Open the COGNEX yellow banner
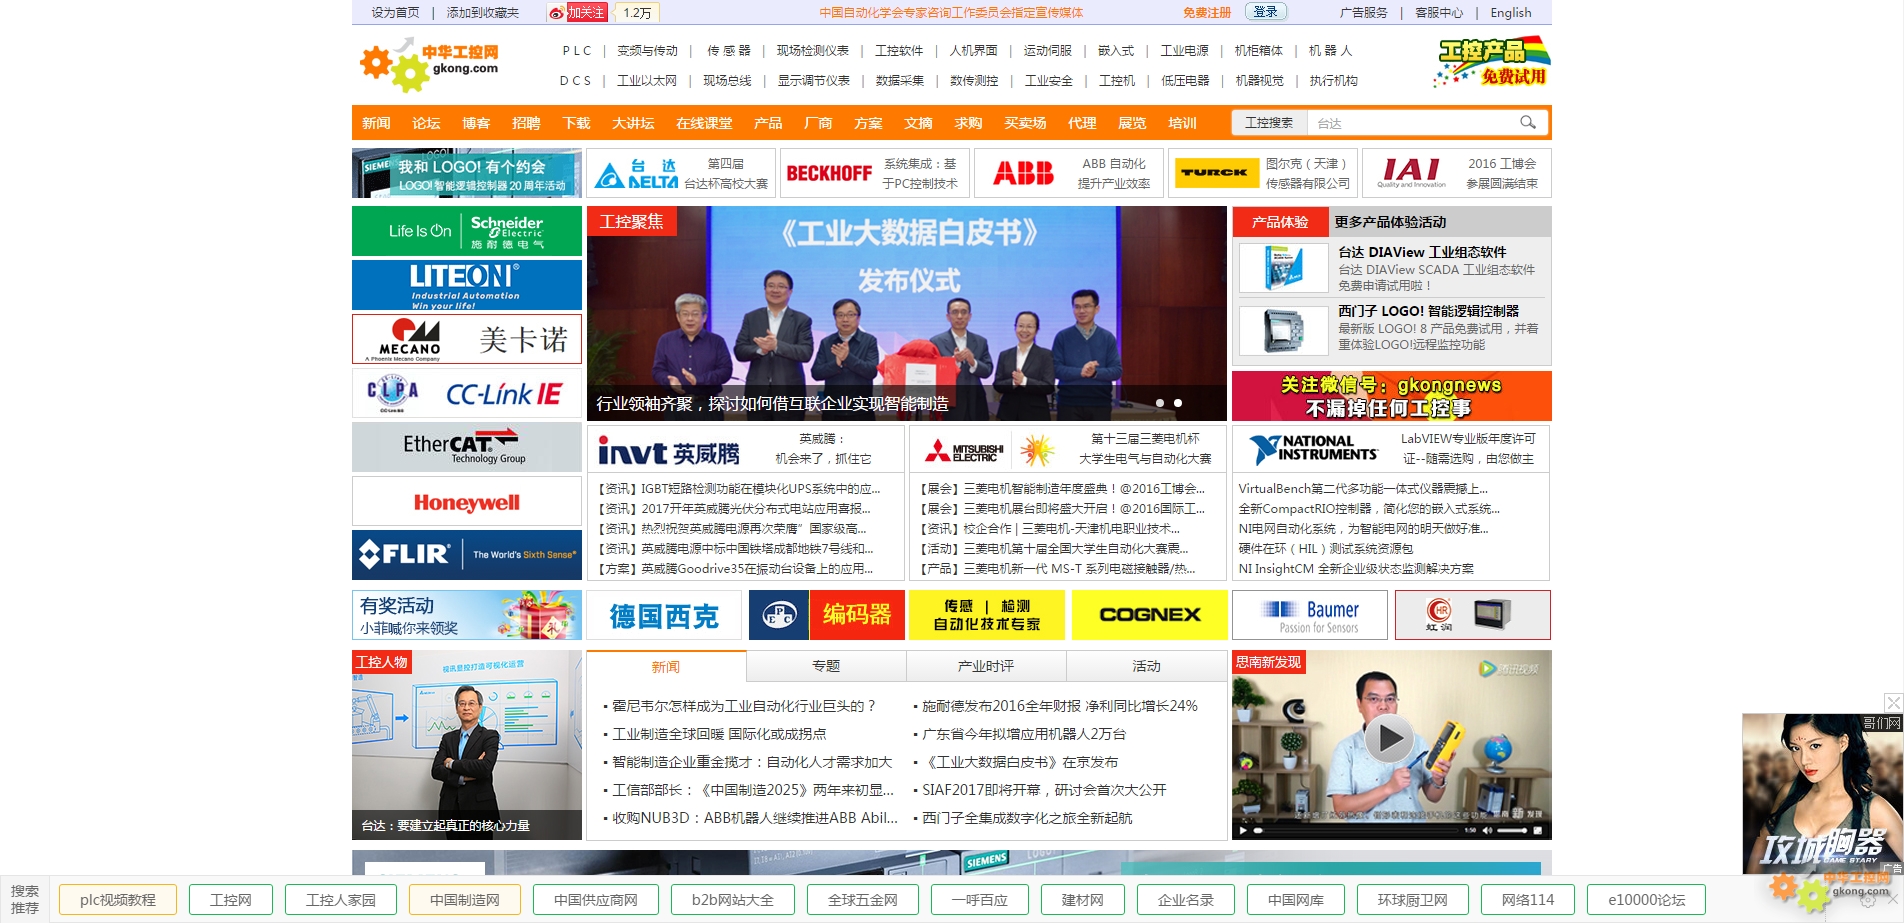The image size is (1904, 923). tap(1149, 615)
